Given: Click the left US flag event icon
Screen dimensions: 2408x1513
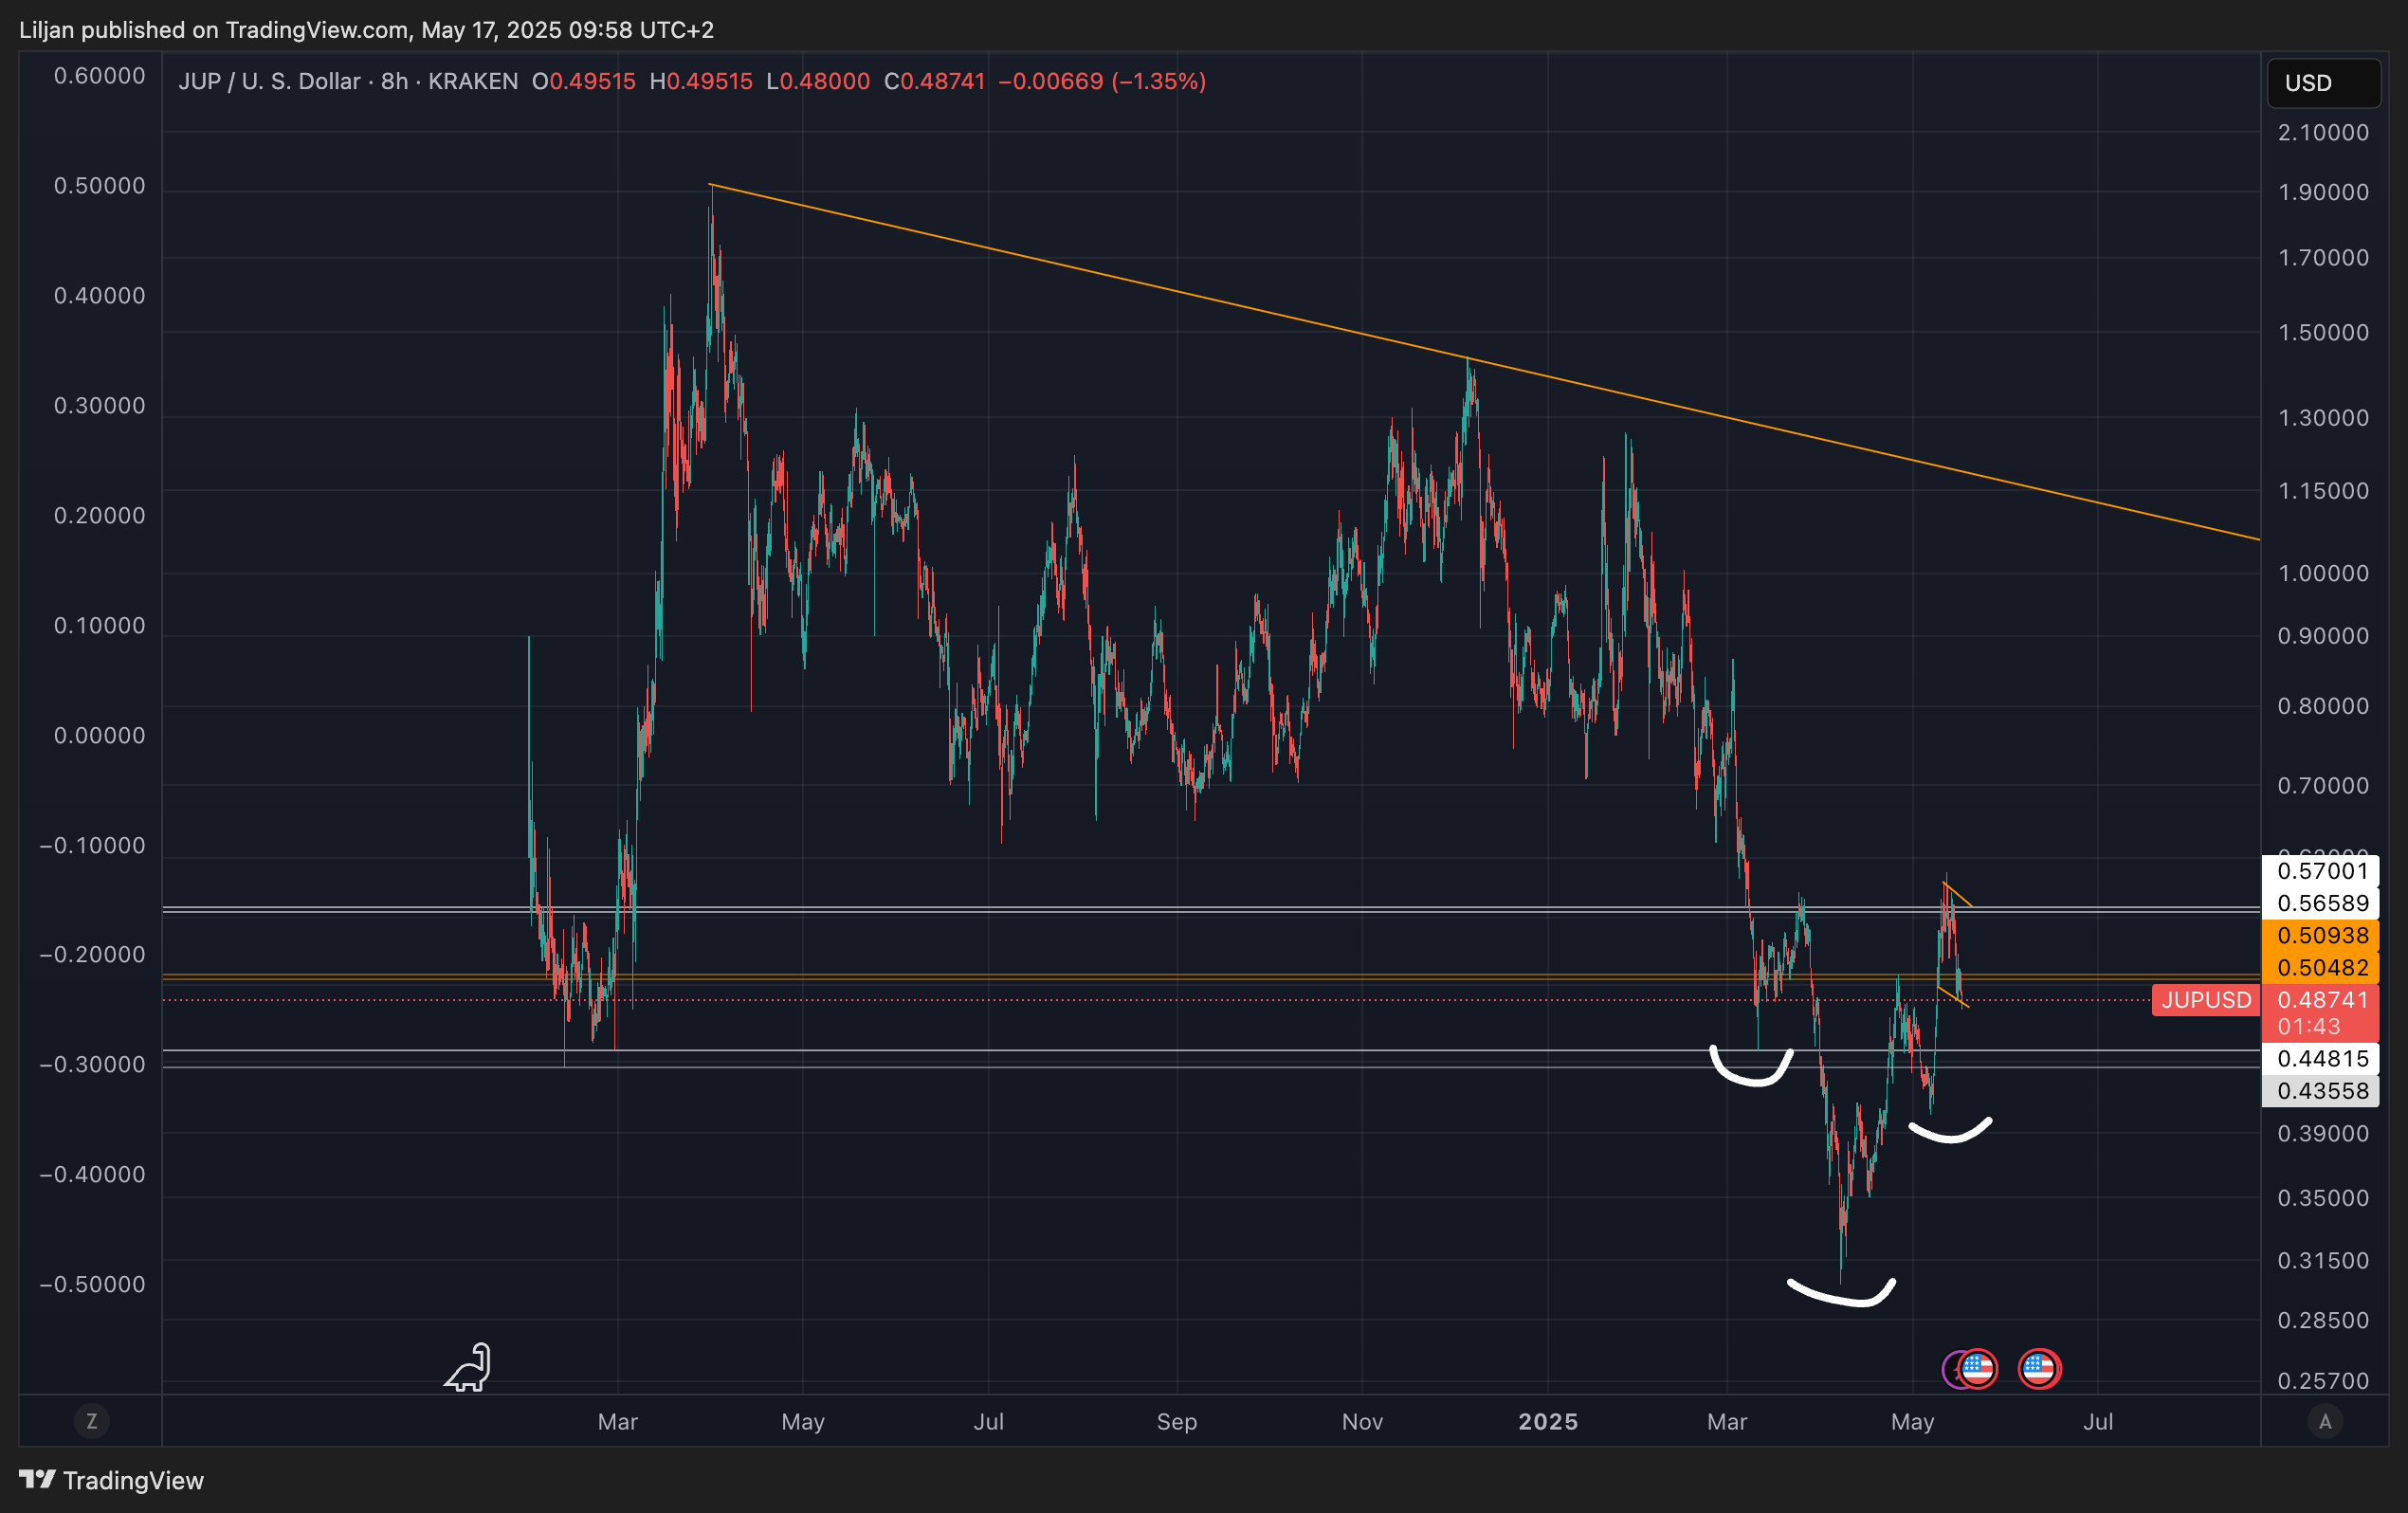Looking at the screenshot, I should 1977,1369.
